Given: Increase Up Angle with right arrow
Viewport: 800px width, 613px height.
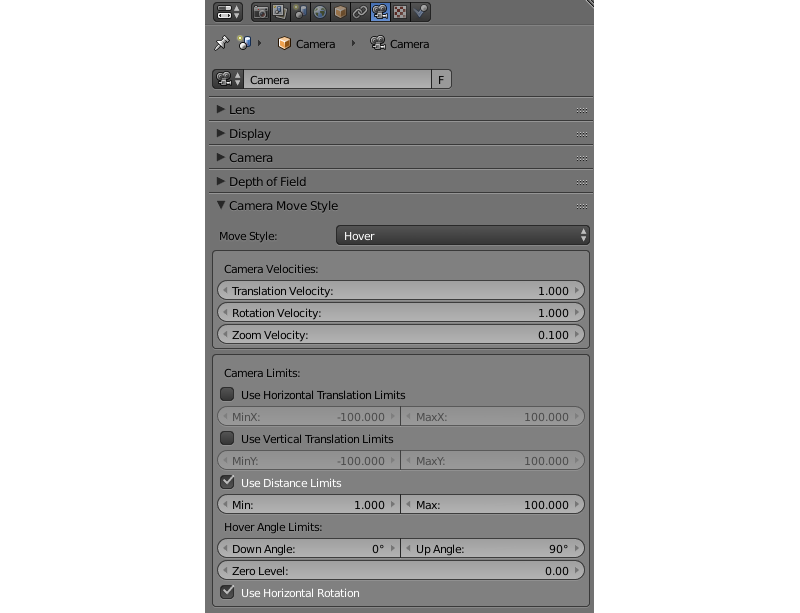Looking at the screenshot, I should (577, 548).
